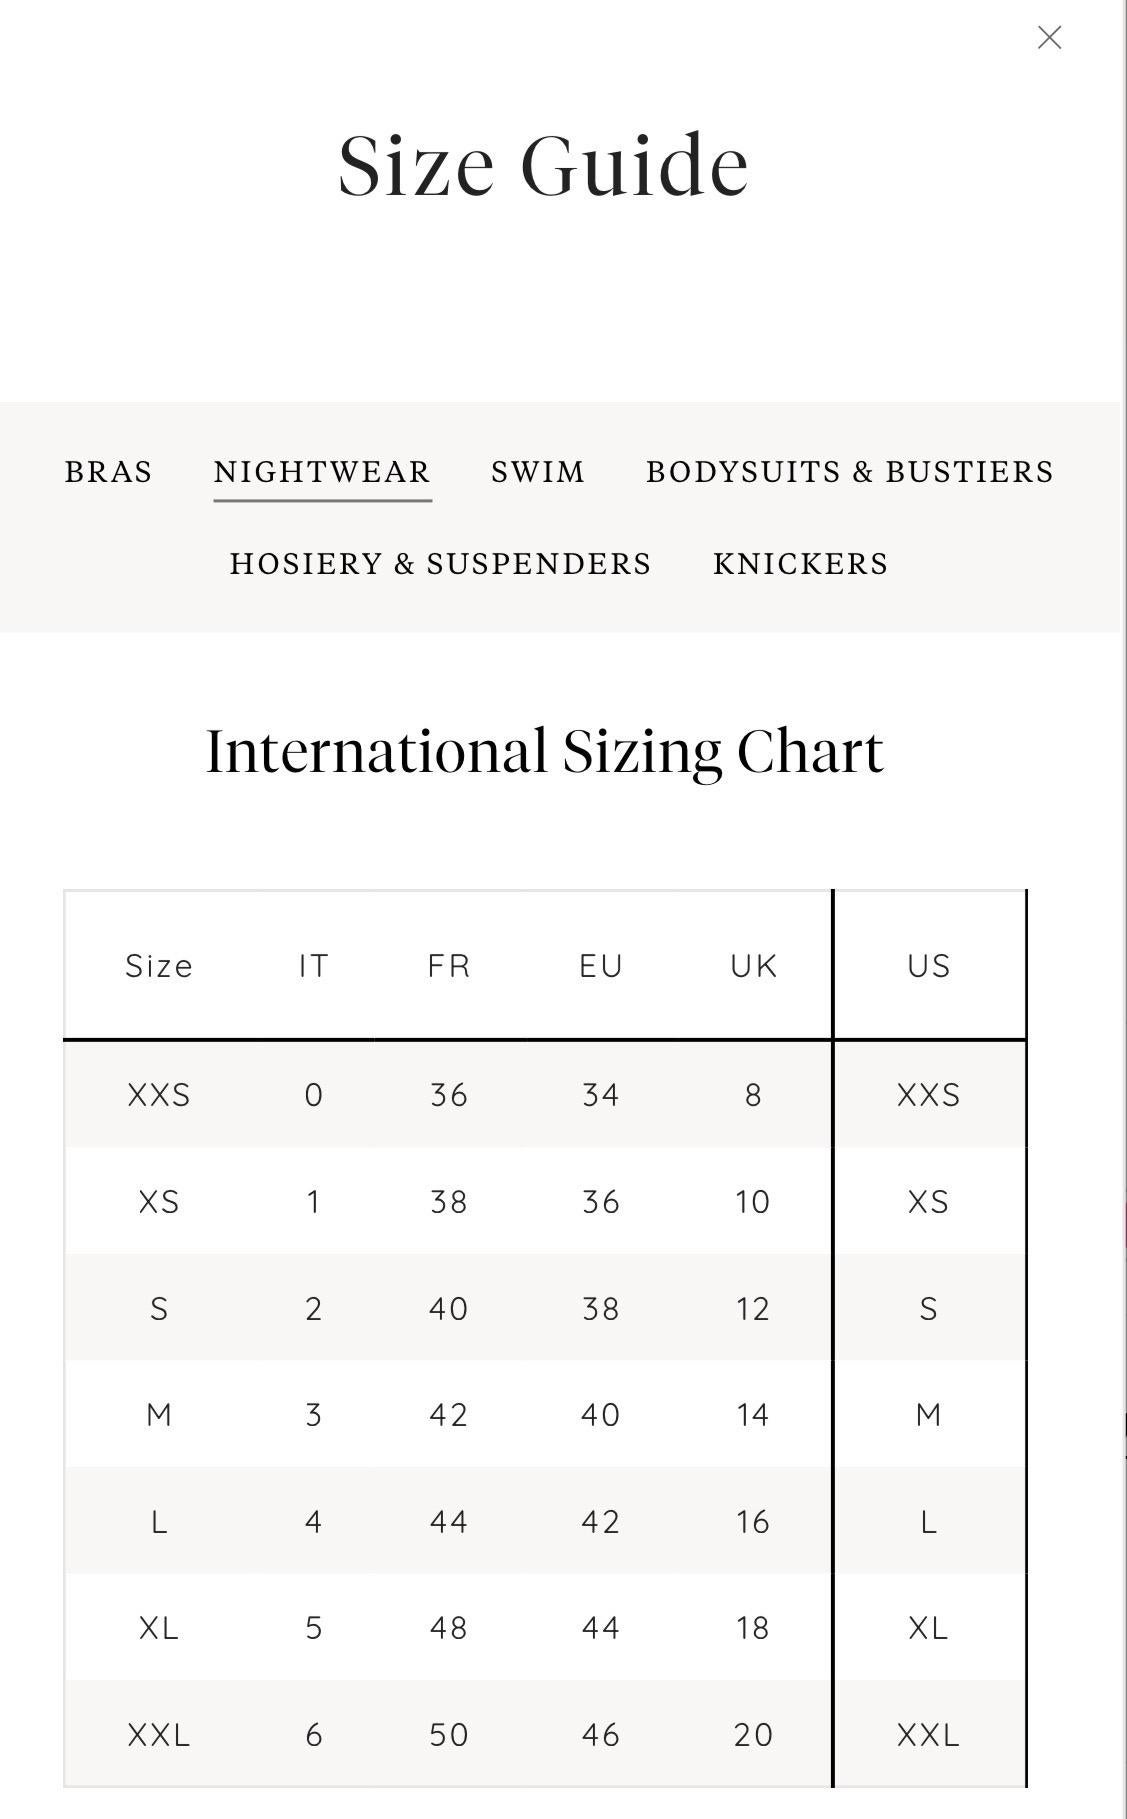Viewport: 1127px width, 1819px height.
Task: Click the FR column header
Action: [x=449, y=966]
